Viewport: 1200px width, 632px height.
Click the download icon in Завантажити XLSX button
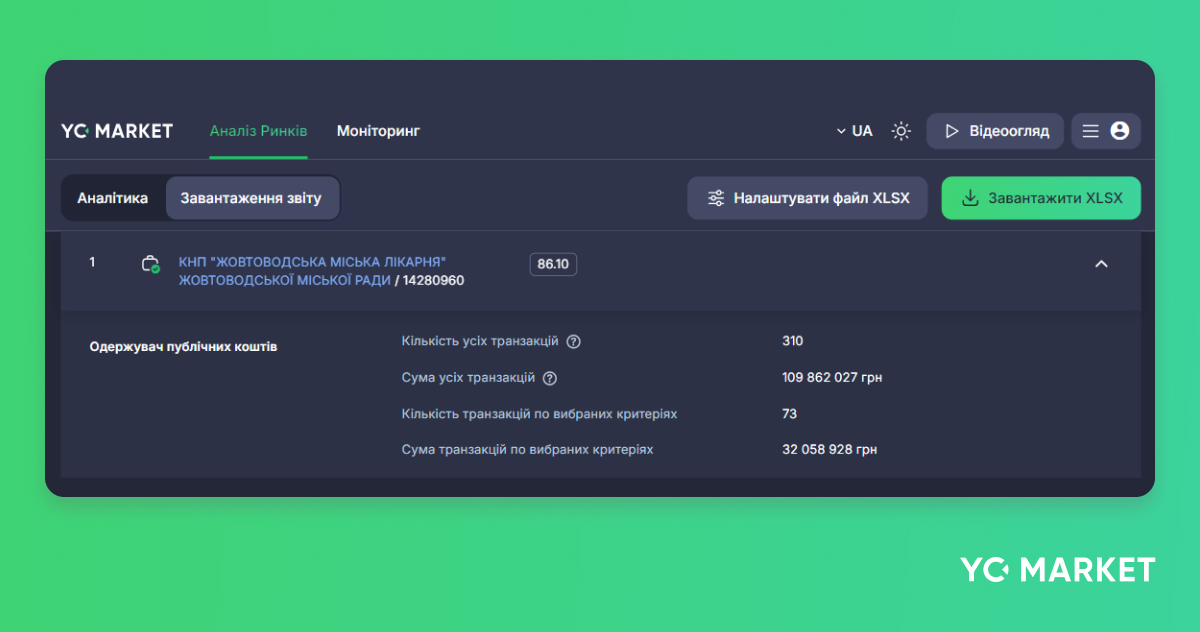[x=969, y=198]
